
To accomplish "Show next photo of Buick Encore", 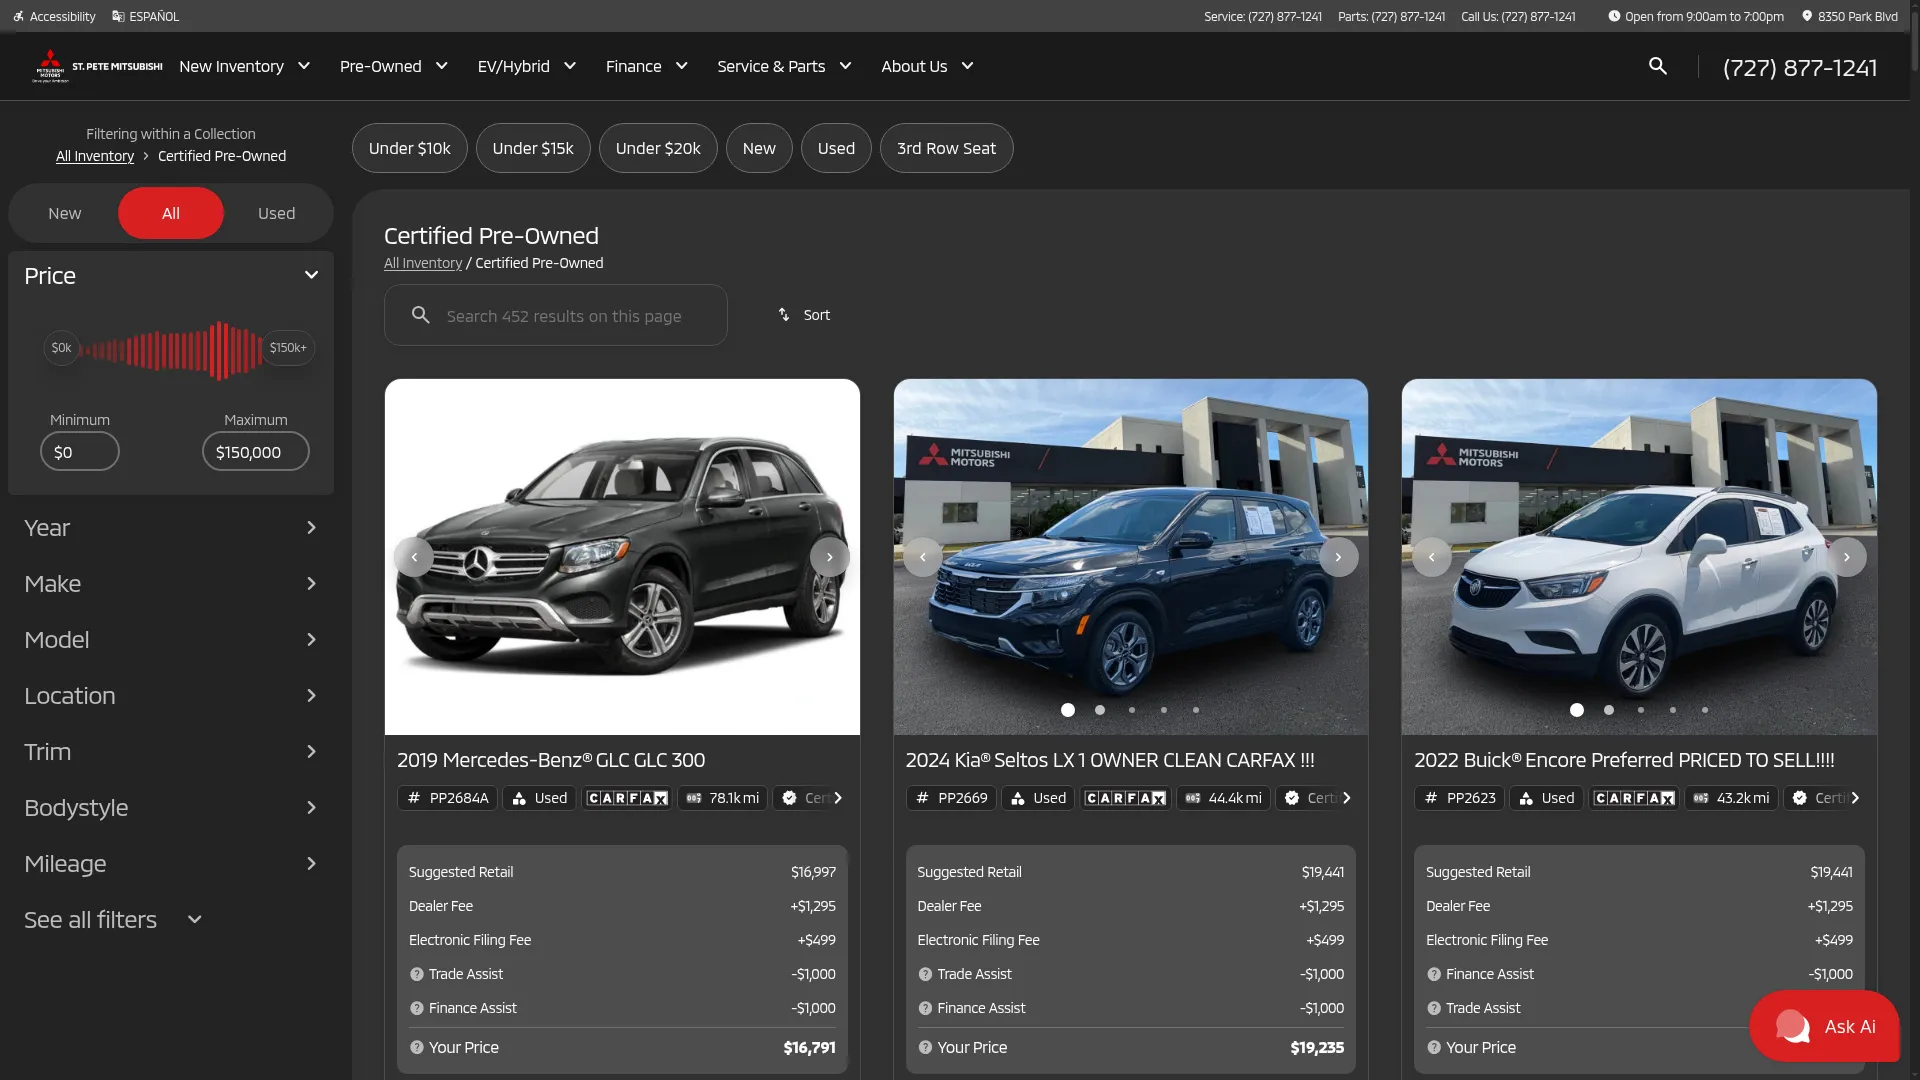I will click(x=1846, y=557).
